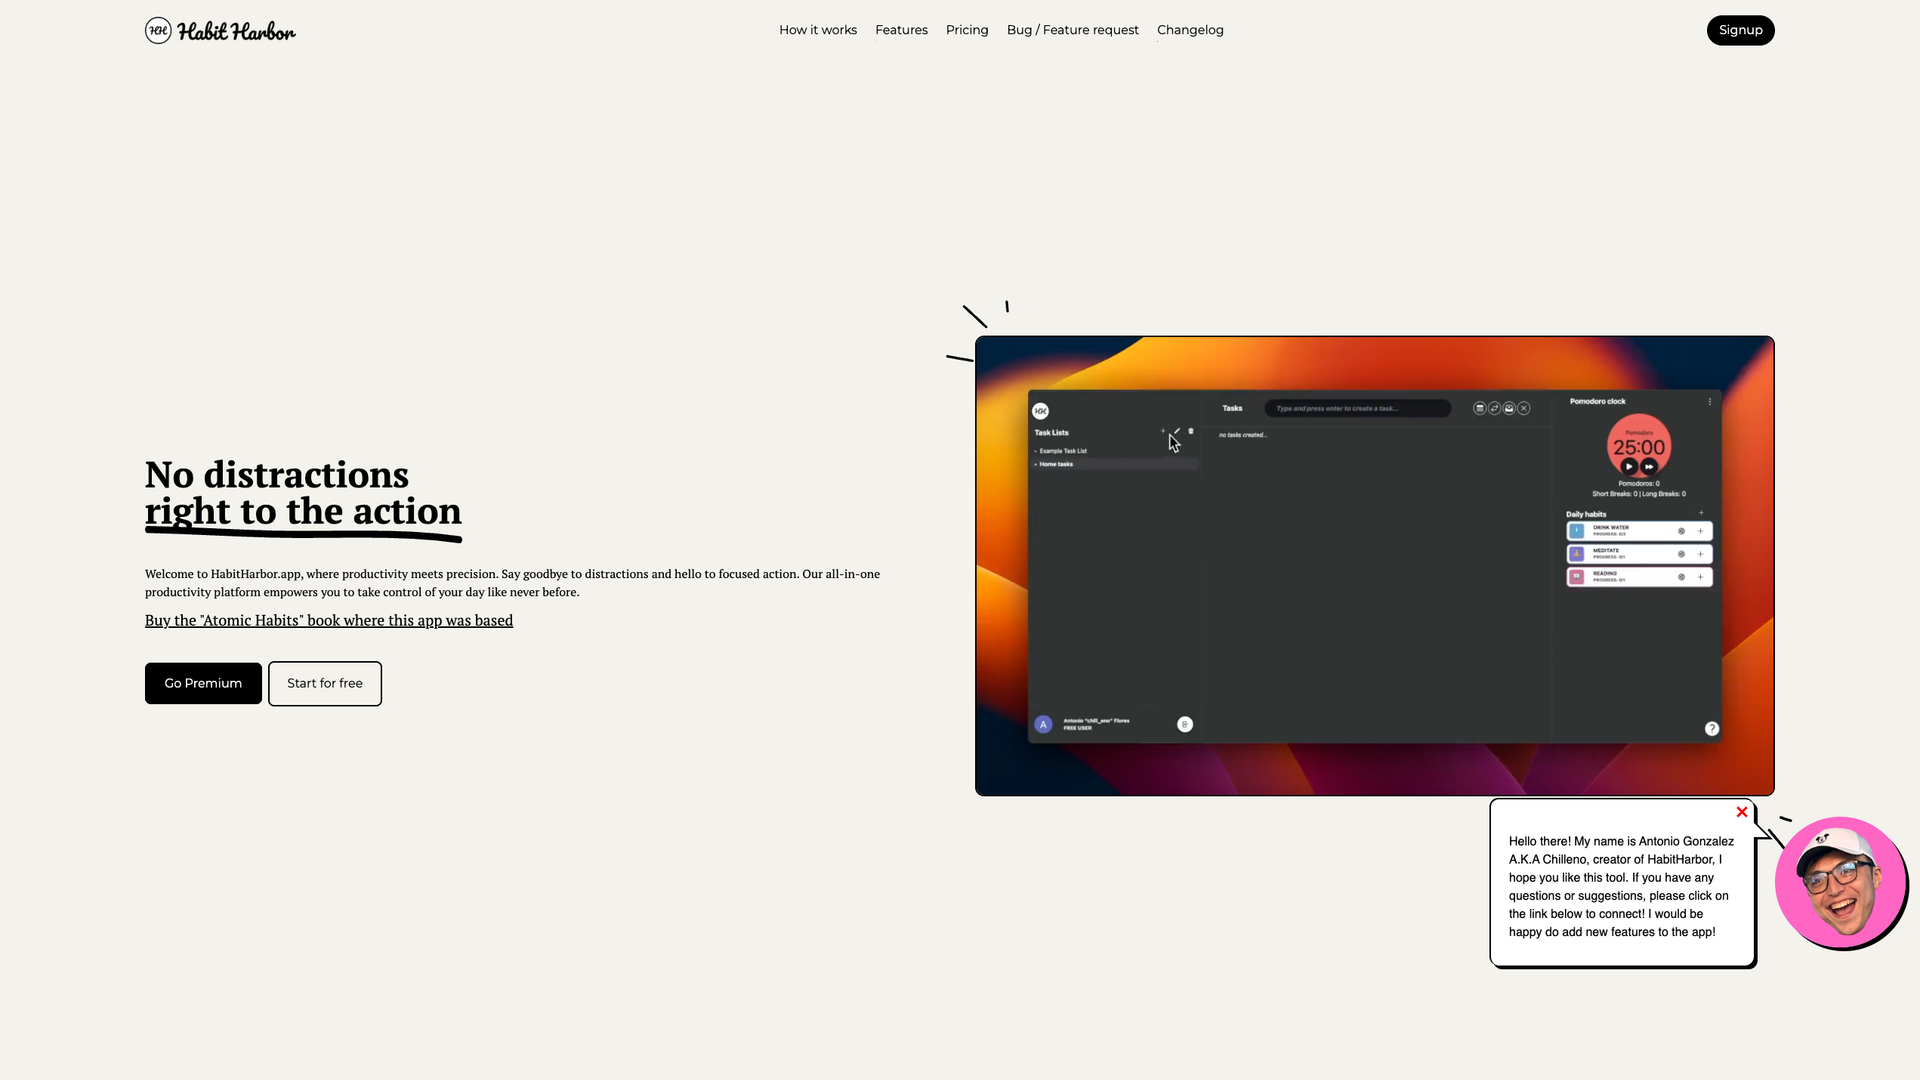
Task: Follow the Atomic Habits book link
Action: pos(328,620)
